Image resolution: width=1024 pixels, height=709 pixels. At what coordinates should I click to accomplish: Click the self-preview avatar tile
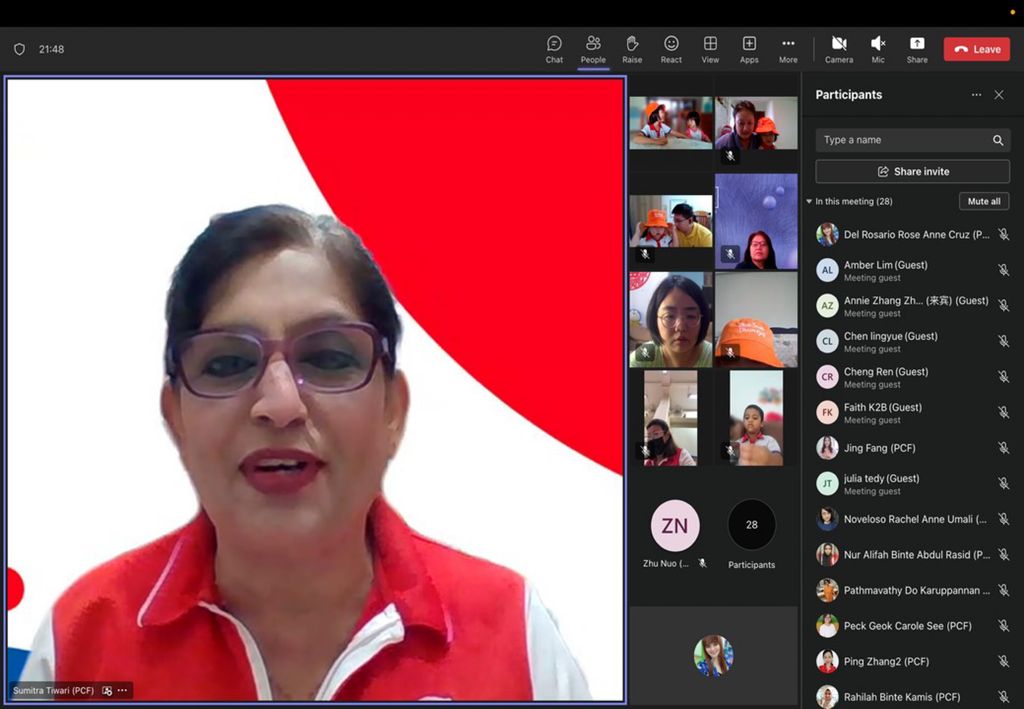click(x=713, y=655)
